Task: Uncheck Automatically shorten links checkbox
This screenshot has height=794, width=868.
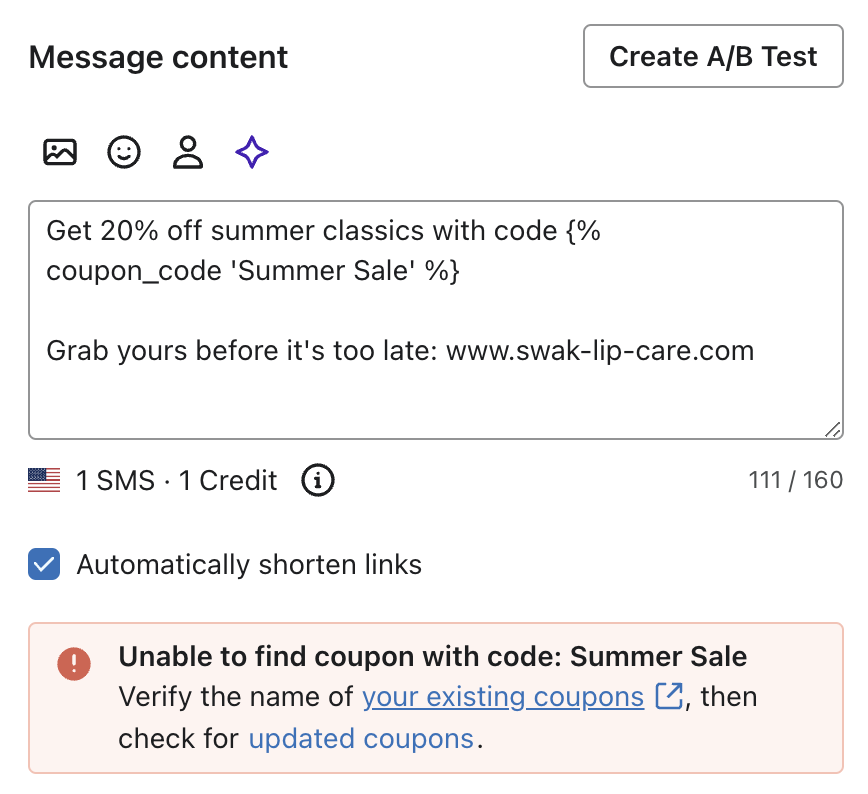Action: (44, 565)
